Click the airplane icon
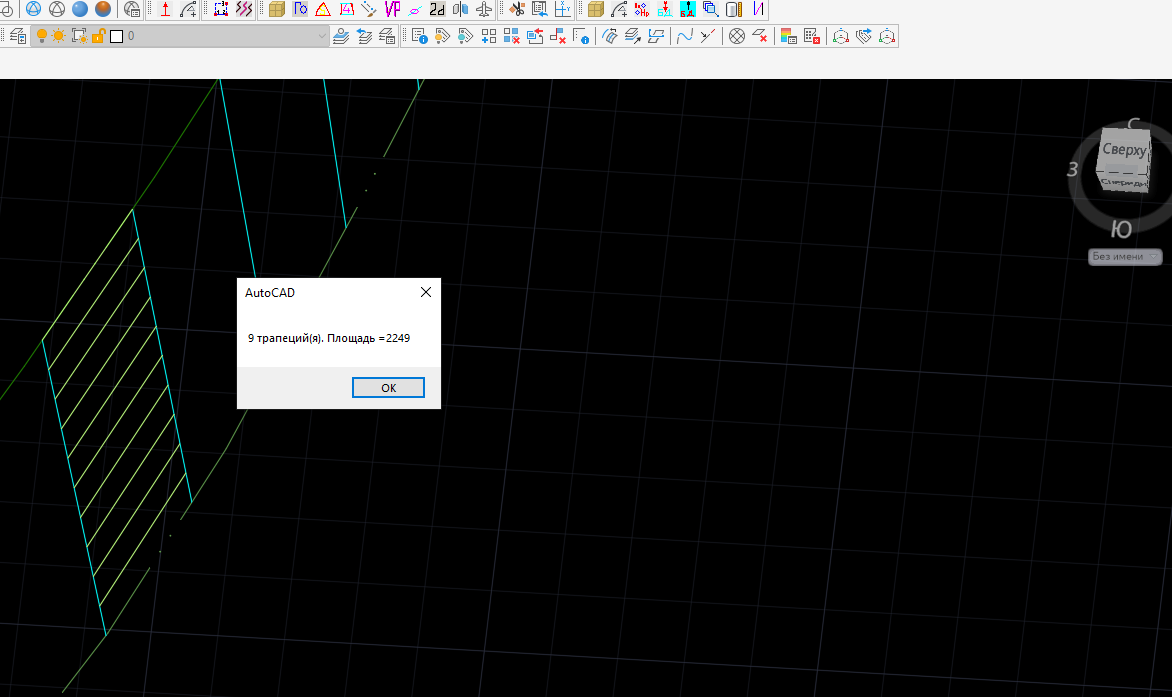This screenshot has height=697, width=1172. (484, 9)
